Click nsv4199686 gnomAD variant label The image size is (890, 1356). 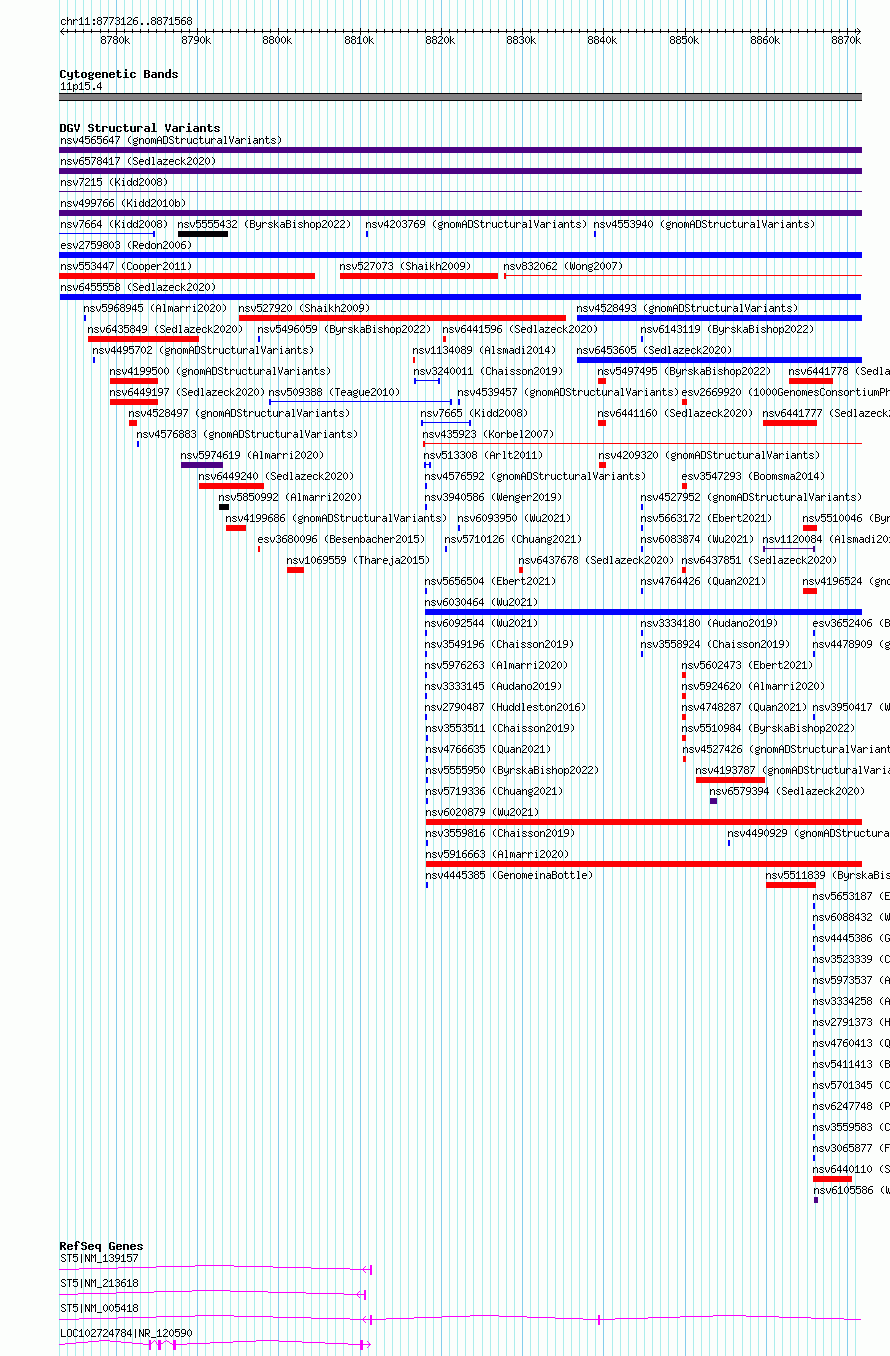click(x=337, y=518)
